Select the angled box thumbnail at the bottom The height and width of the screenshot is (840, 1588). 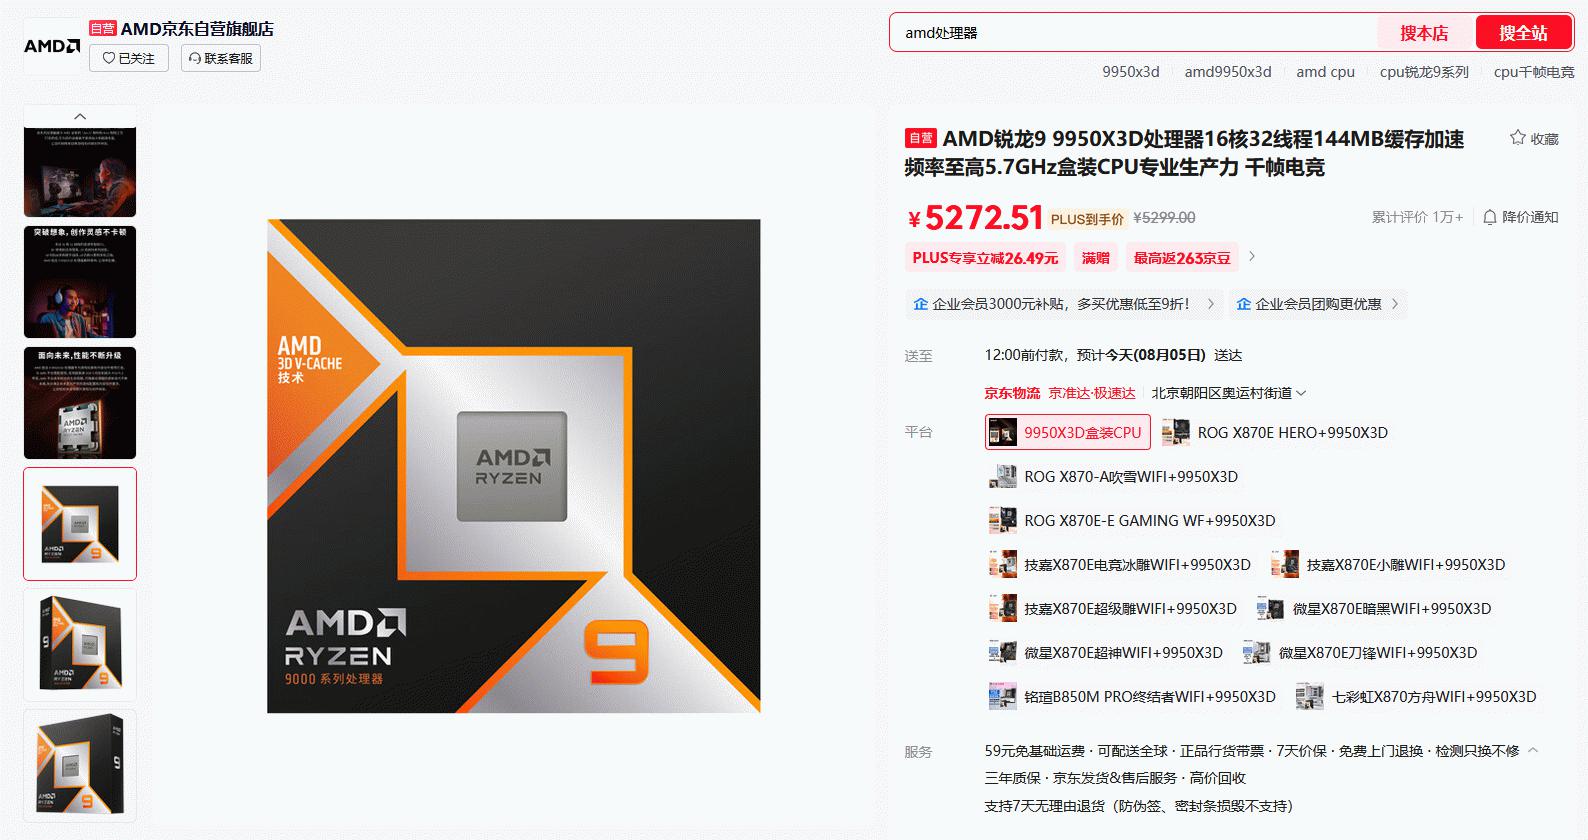click(80, 766)
